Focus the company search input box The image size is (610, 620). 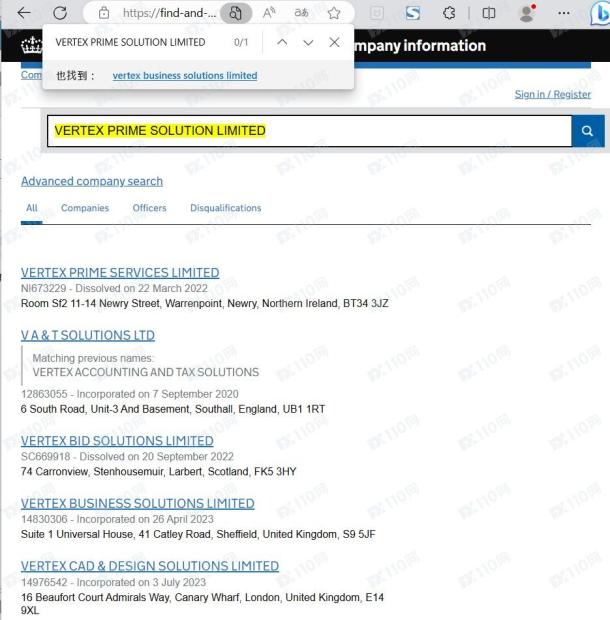(310, 131)
